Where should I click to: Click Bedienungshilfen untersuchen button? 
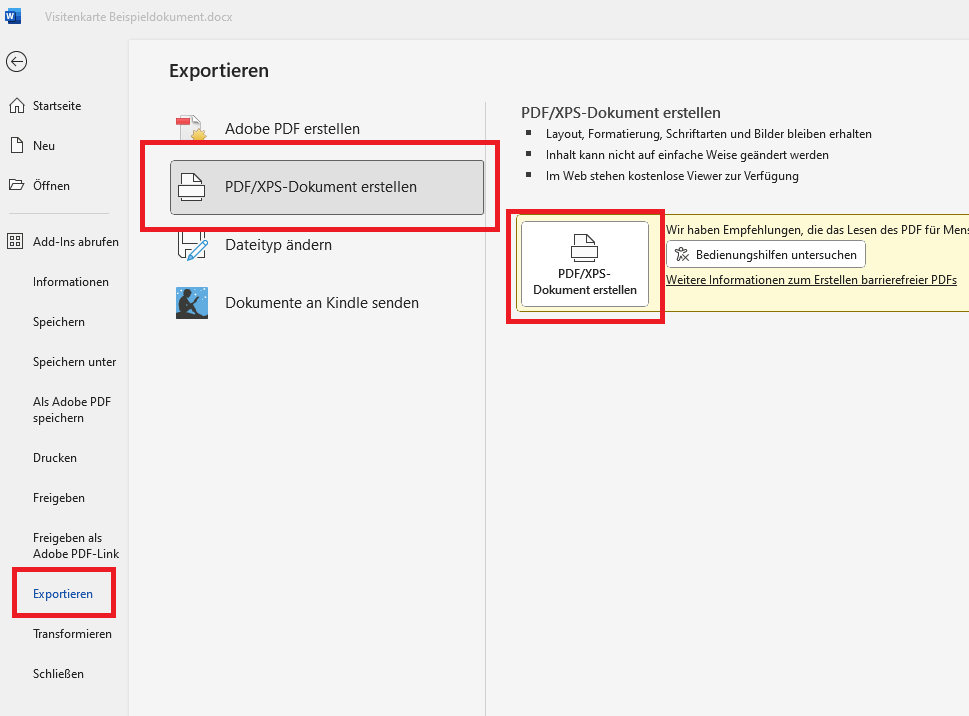click(765, 255)
